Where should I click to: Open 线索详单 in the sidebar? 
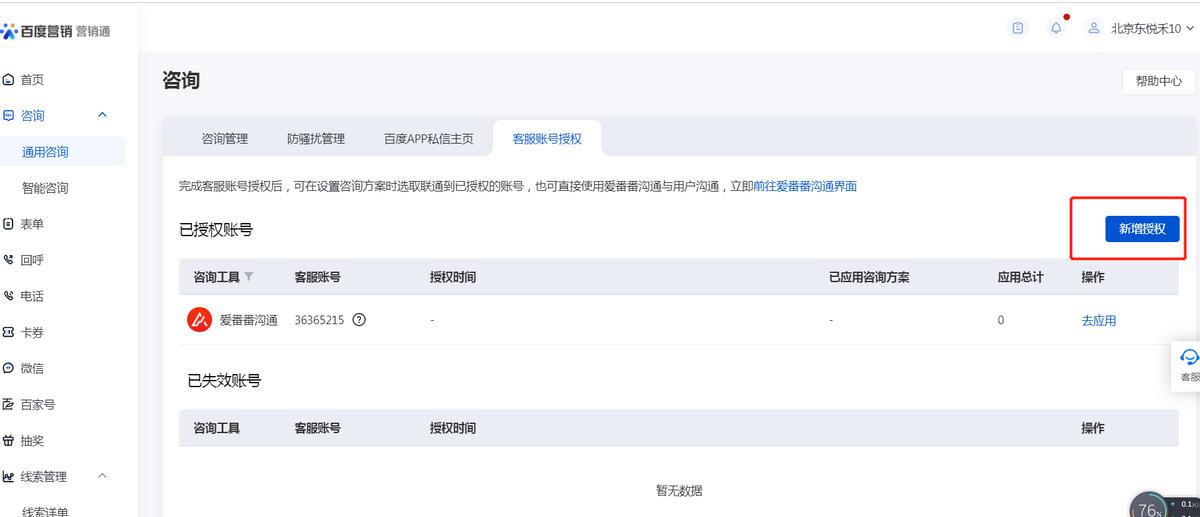[45, 511]
